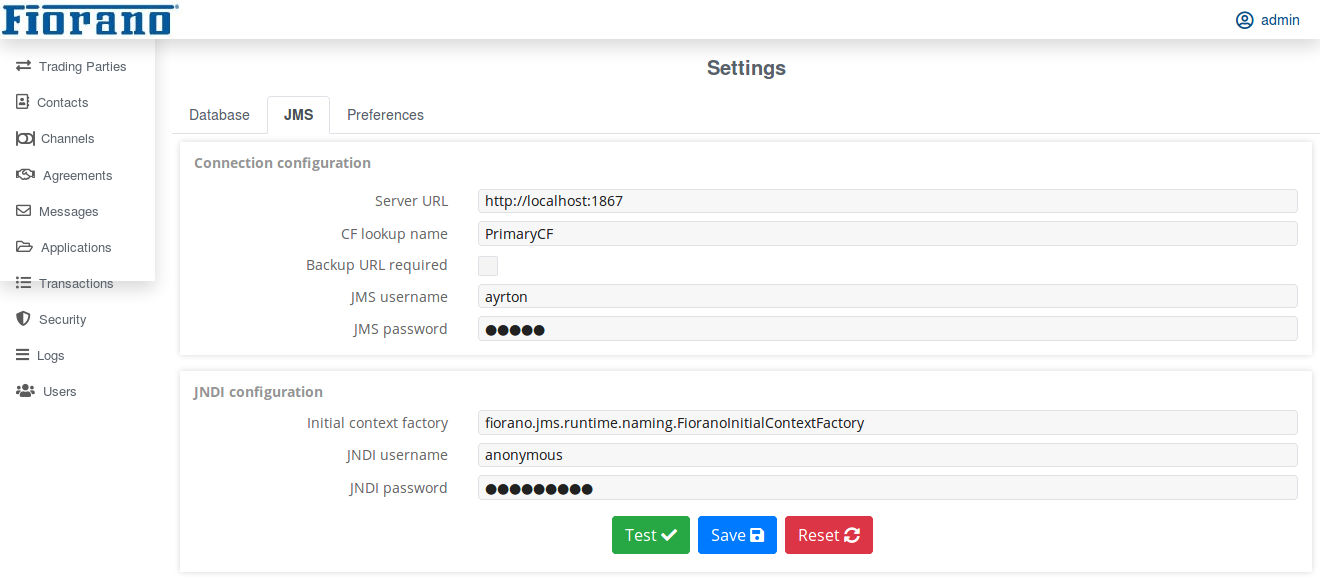This screenshot has width=1320, height=580.
Task: Click the Messages envelope icon
Action: (x=23, y=211)
